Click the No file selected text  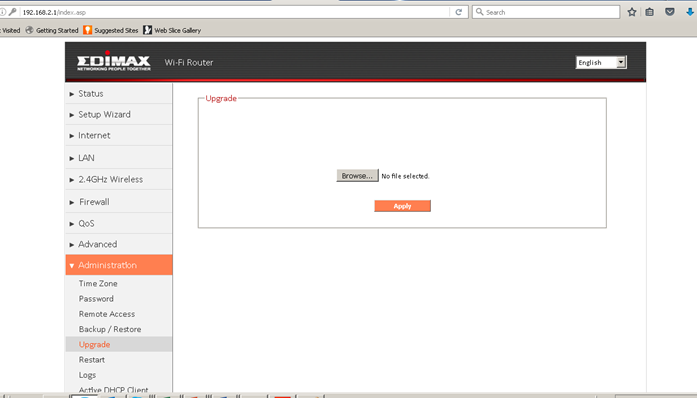pyautogui.click(x=405, y=176)
